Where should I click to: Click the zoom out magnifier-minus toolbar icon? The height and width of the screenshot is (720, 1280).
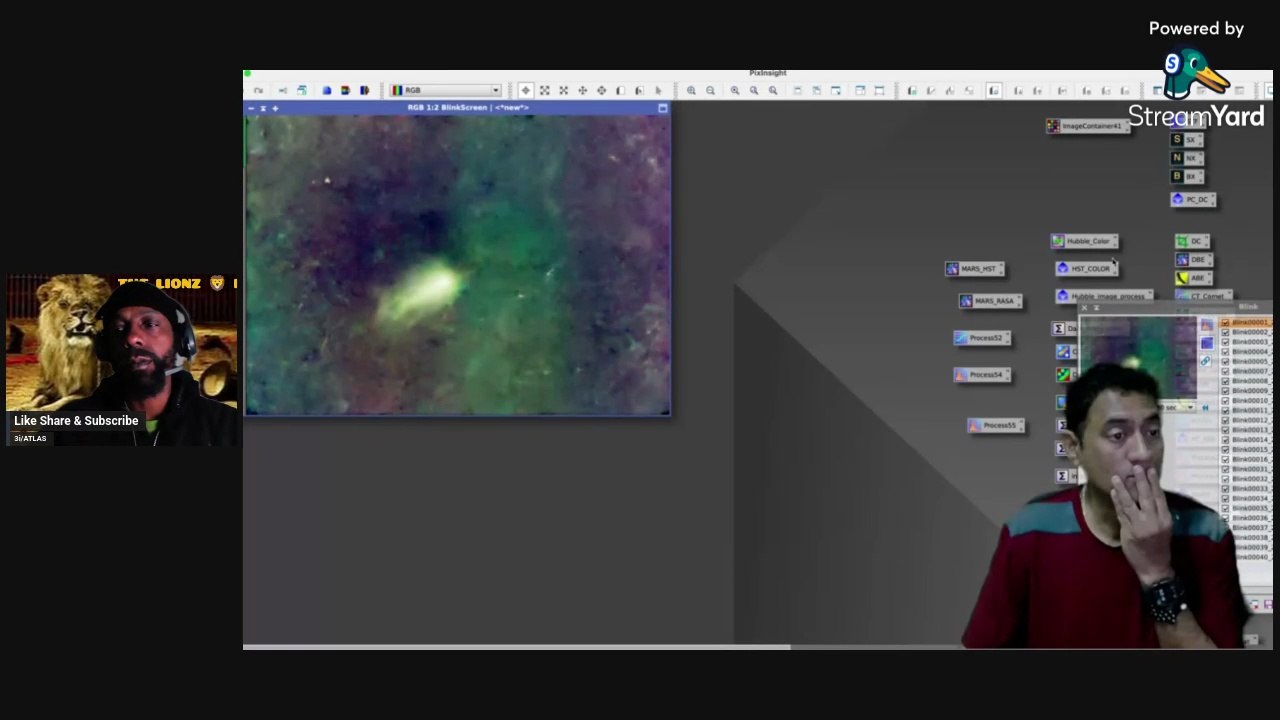point(710,91)
